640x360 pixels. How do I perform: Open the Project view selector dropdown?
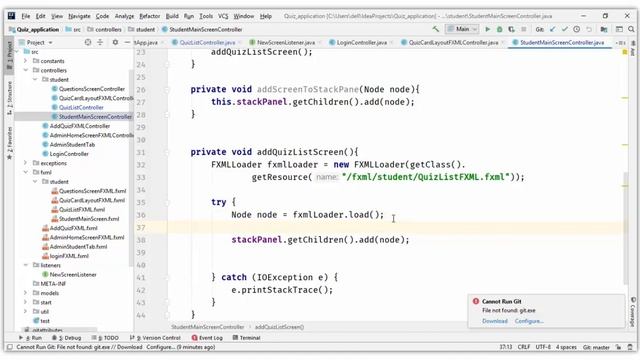point(40,42)
